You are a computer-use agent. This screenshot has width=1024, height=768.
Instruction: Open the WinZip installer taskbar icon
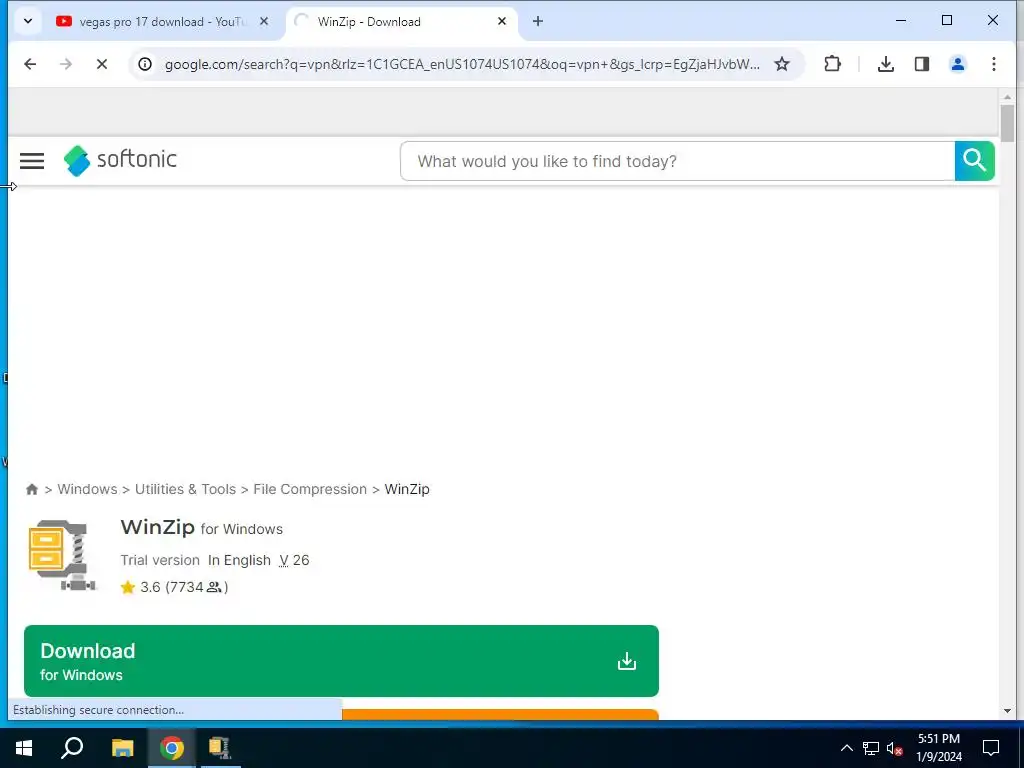coord(220,748)
